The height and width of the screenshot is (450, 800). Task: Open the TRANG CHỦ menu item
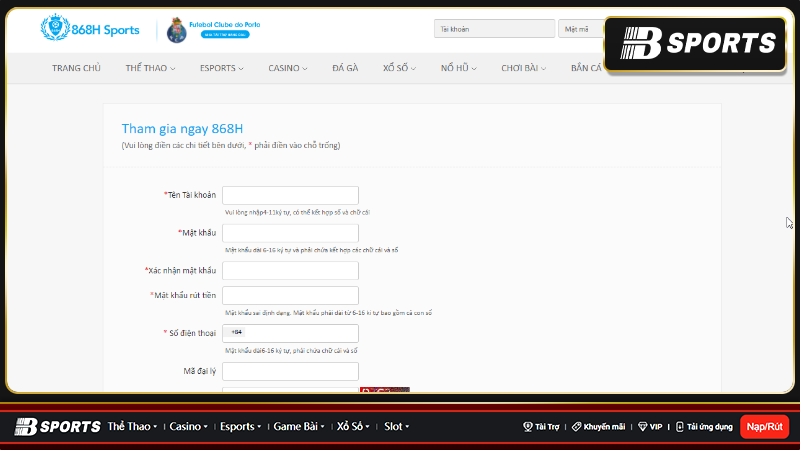(x=76, y=68)
